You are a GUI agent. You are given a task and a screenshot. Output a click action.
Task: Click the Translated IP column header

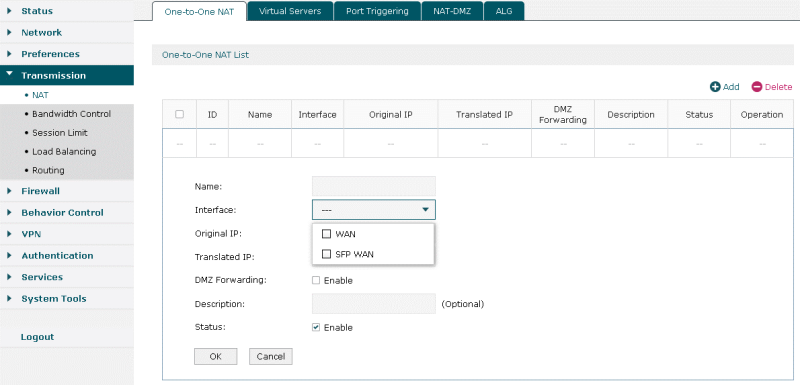click(x=484, y=115)
